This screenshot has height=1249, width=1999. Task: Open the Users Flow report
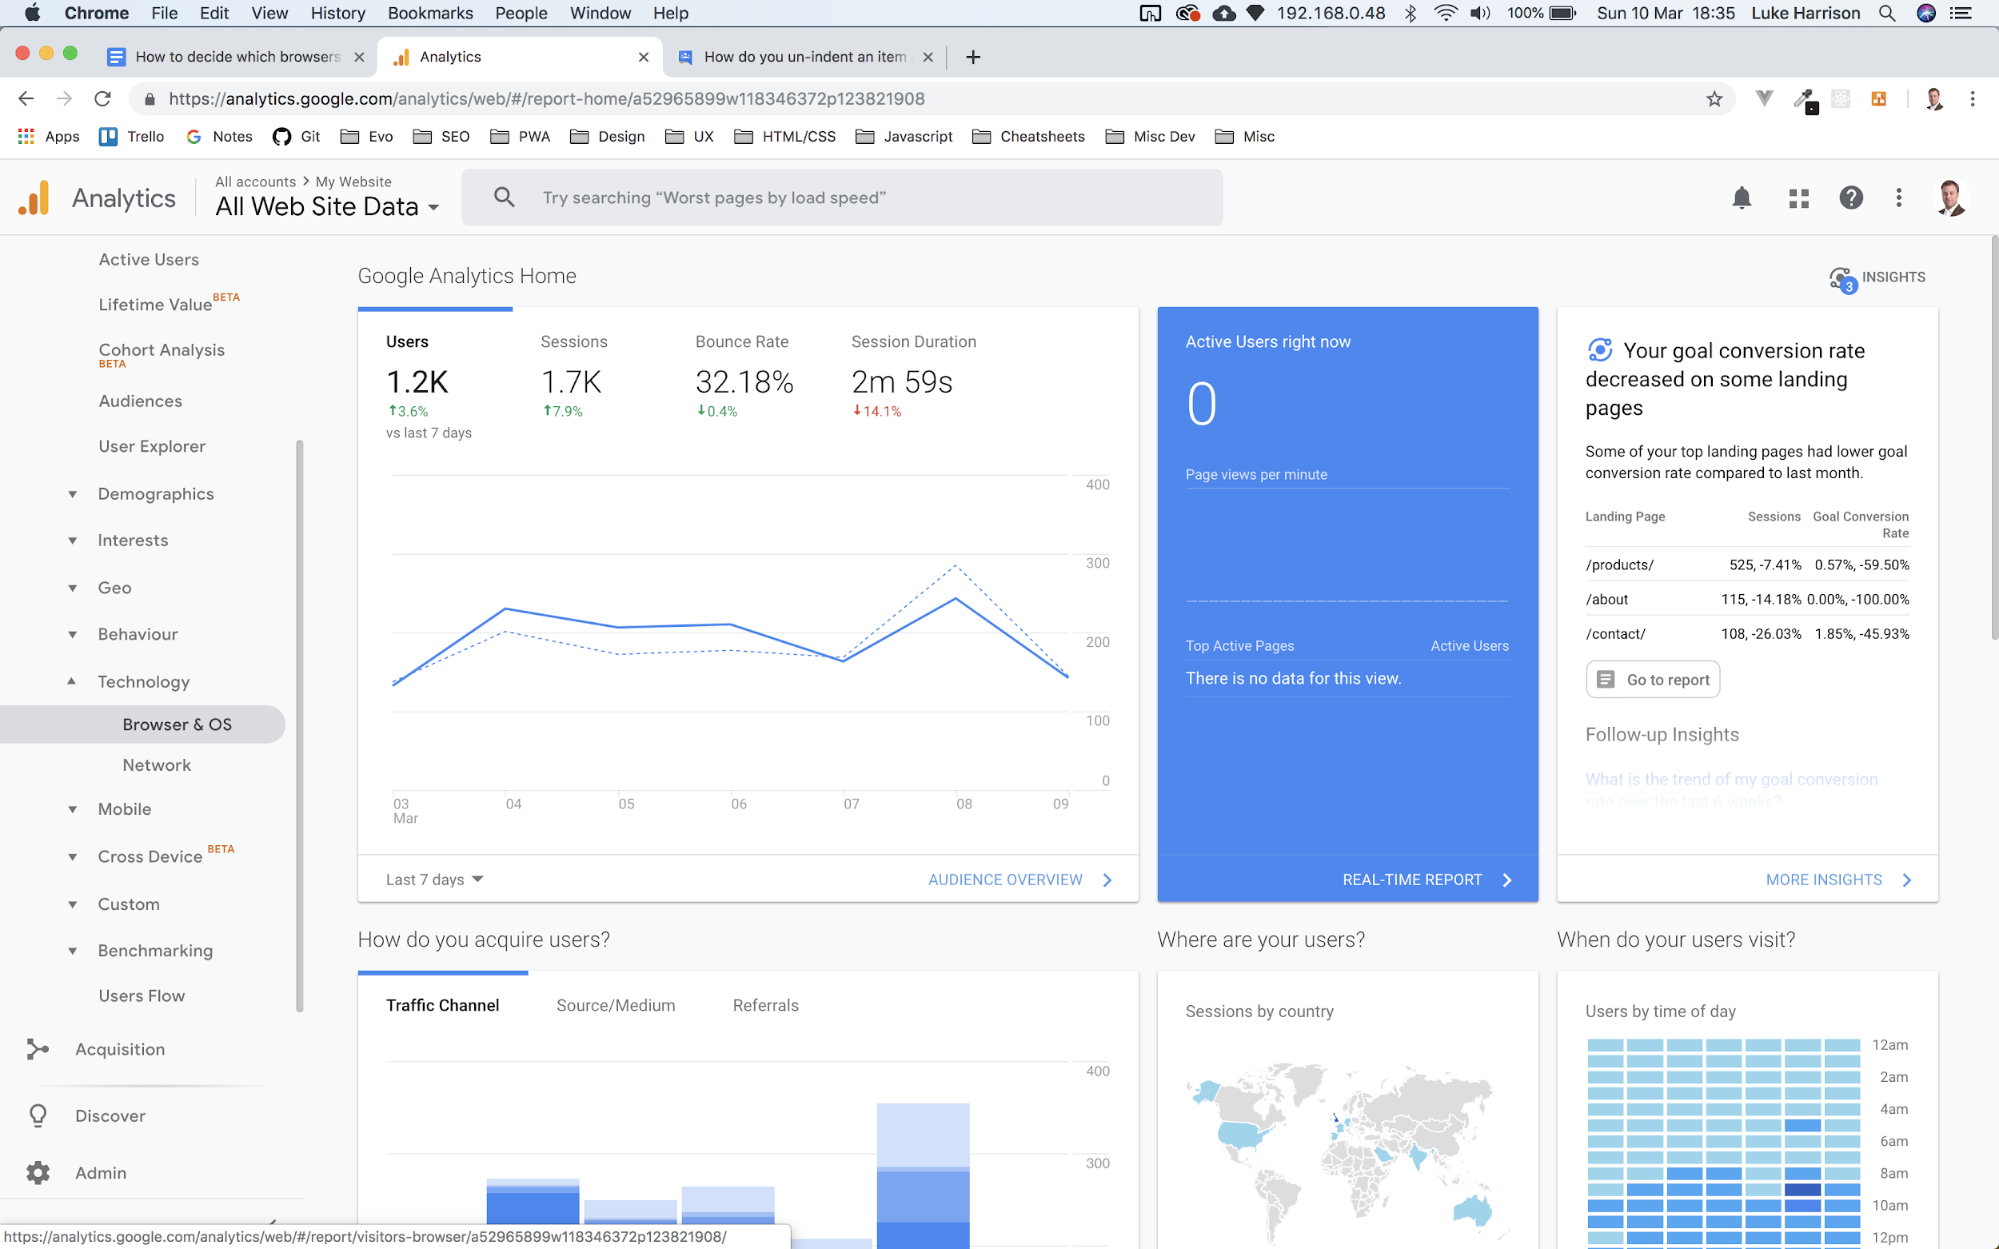tap(142, 997)
